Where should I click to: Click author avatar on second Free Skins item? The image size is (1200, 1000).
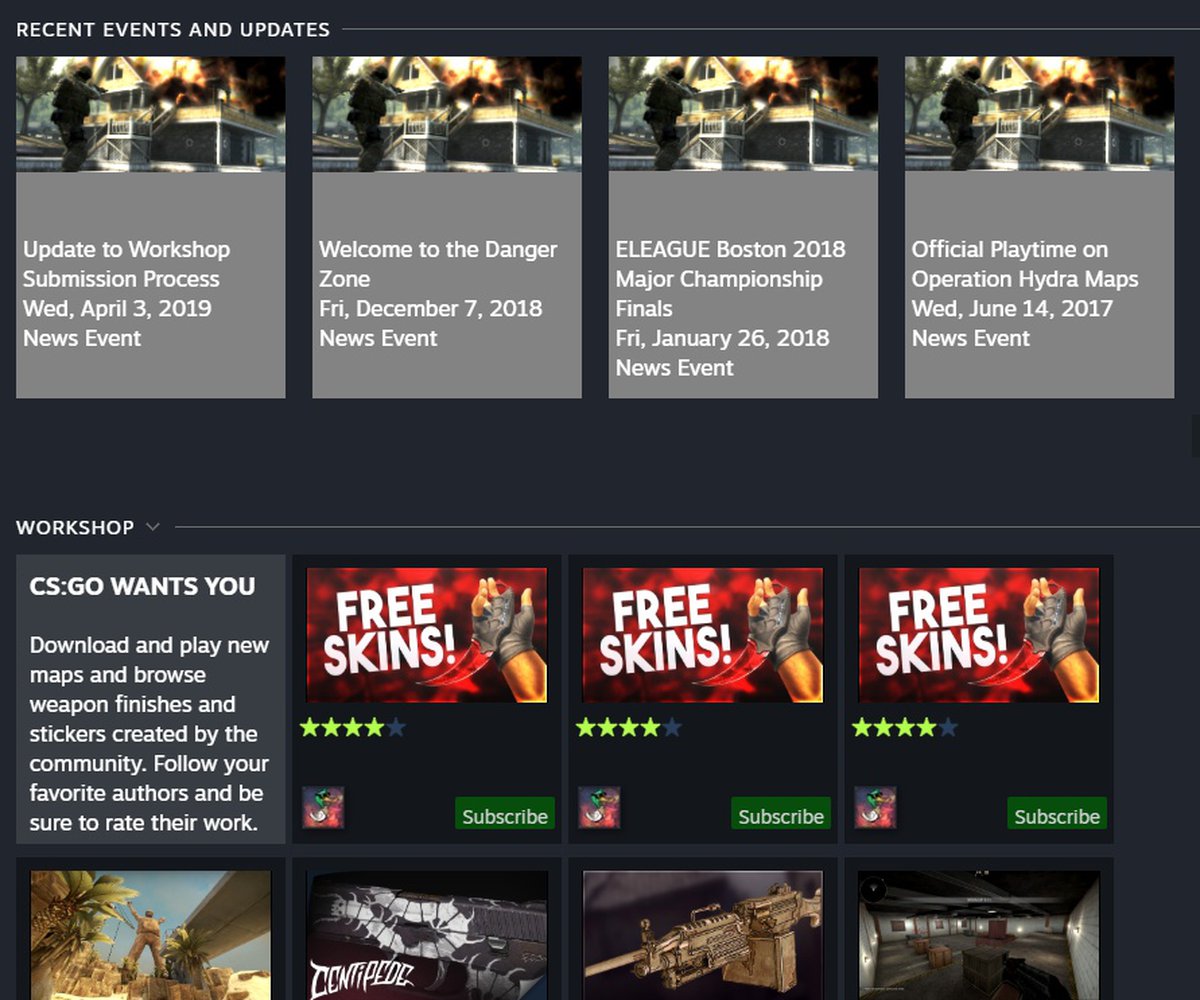click(599, 807)
